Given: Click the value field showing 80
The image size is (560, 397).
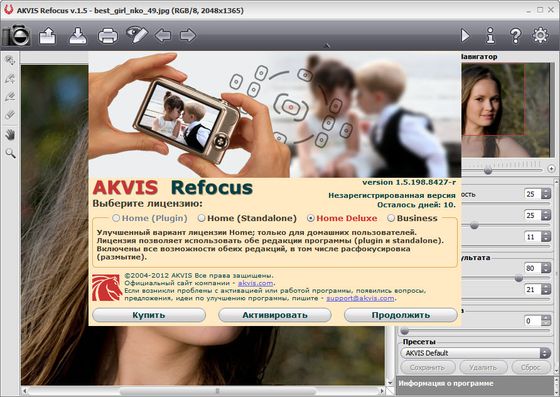Looking at the screenshot, I should tap(533, 268).
